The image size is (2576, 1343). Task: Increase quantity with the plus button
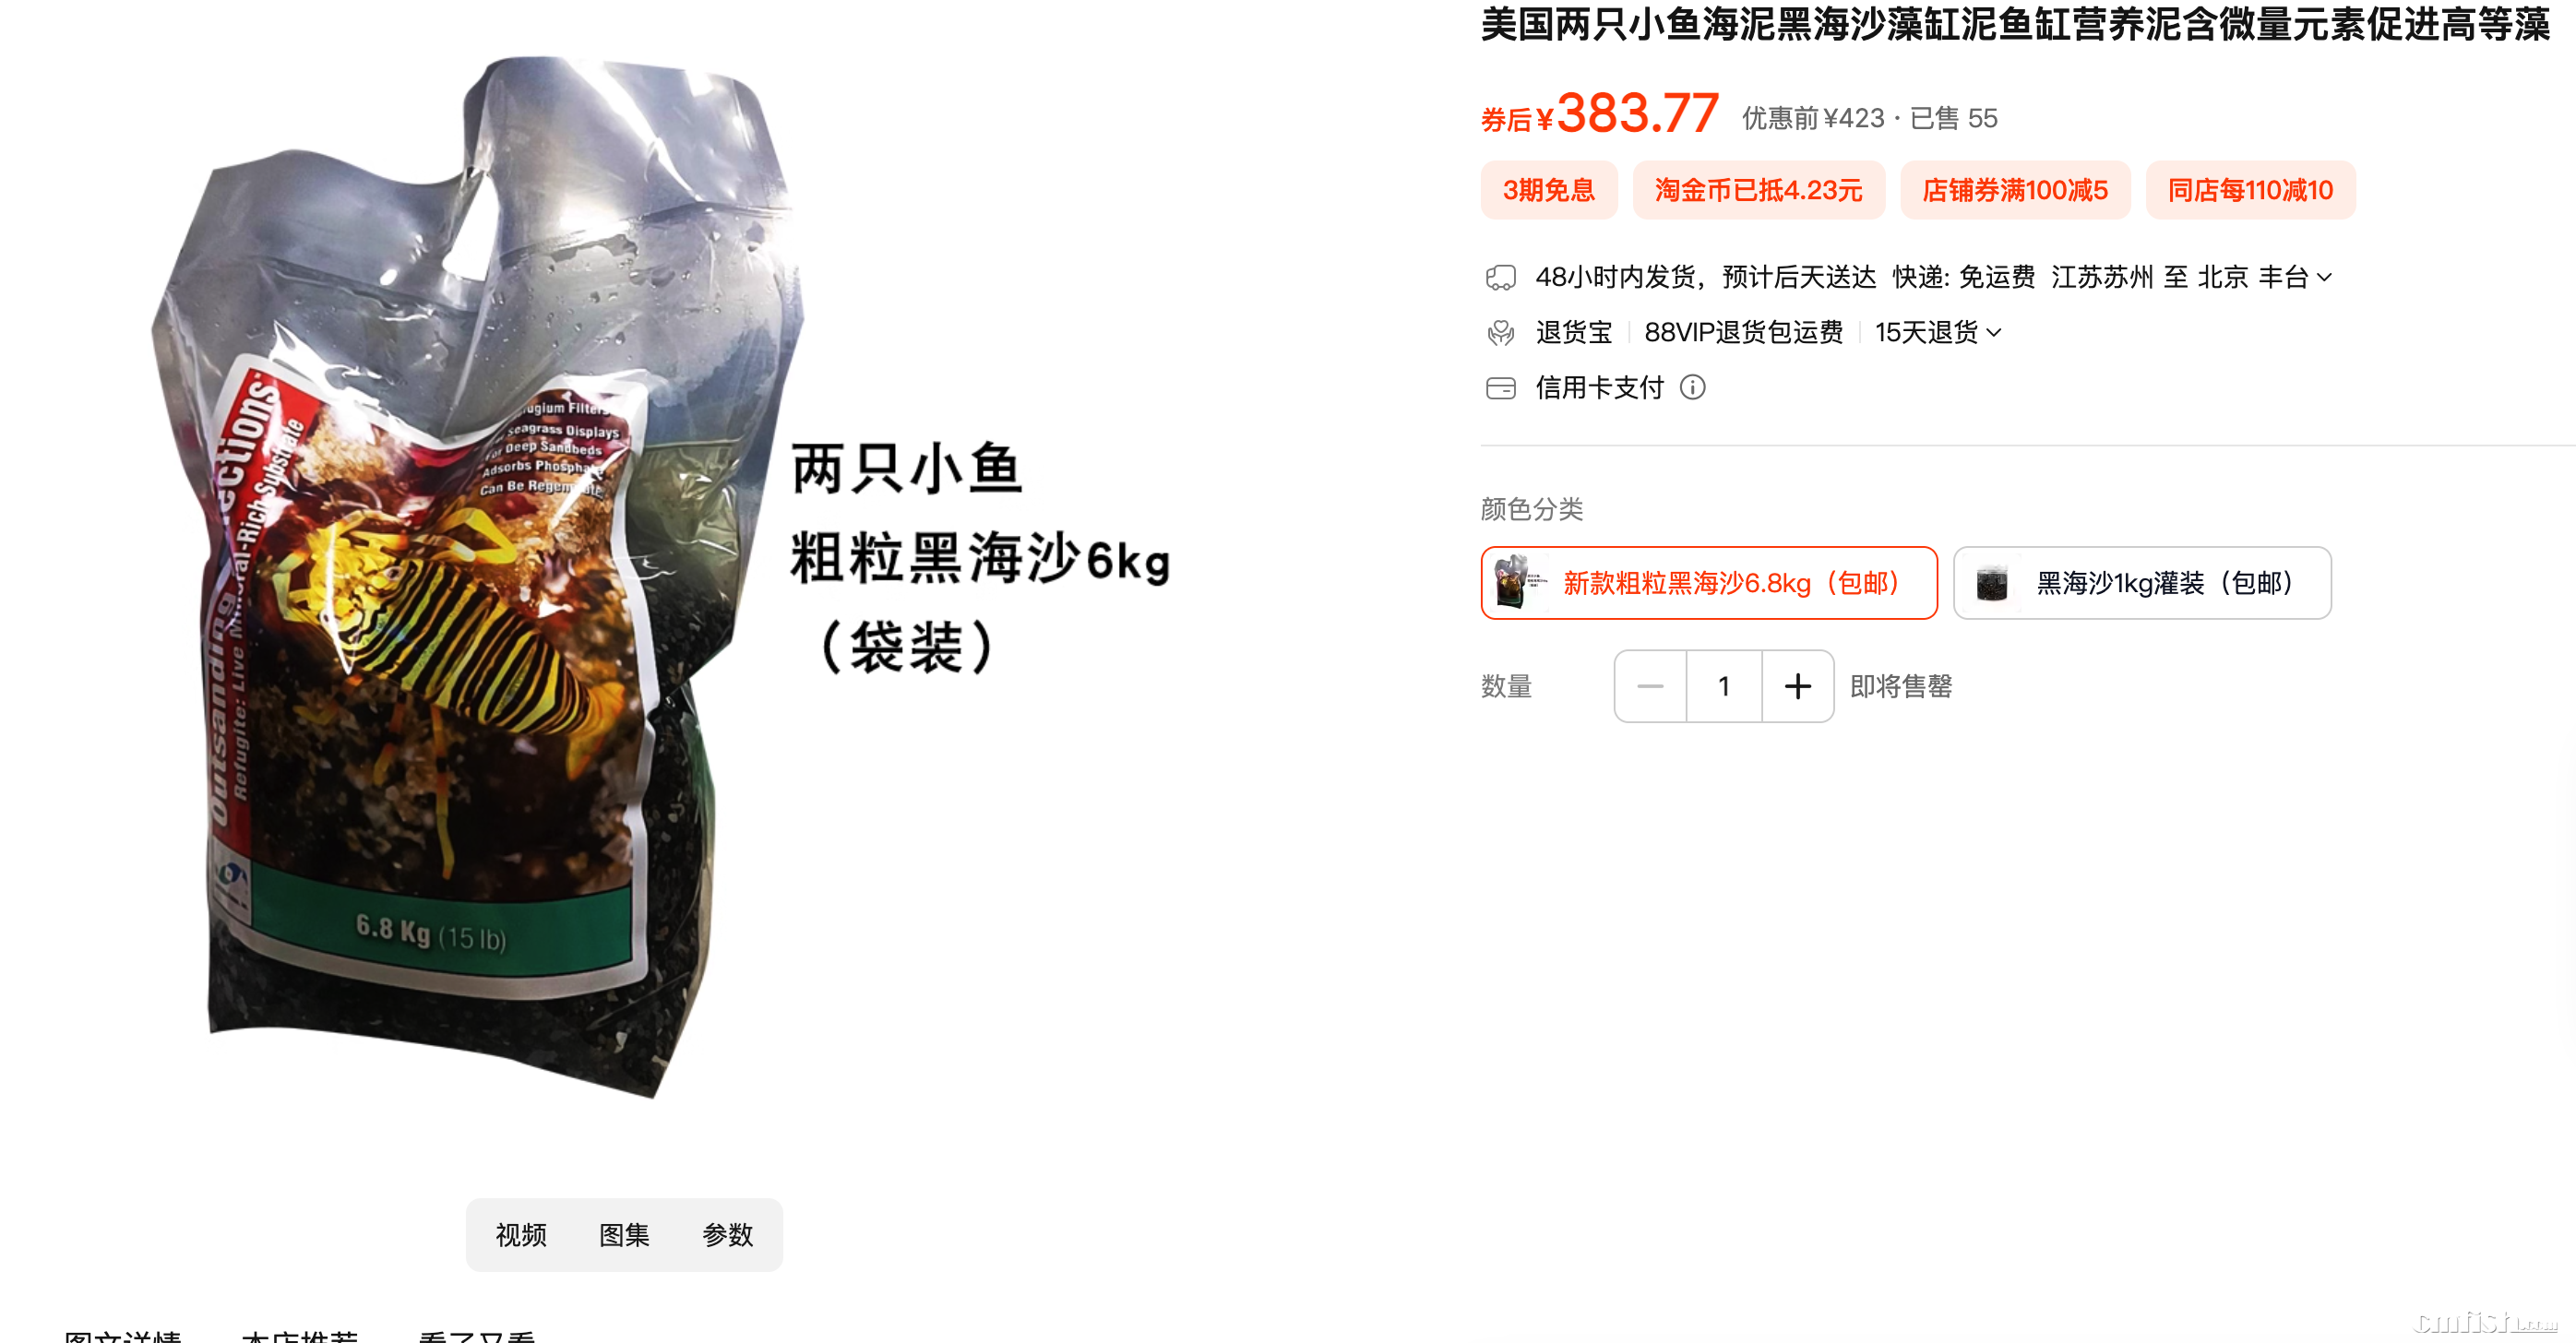[x=1797, y=686]
